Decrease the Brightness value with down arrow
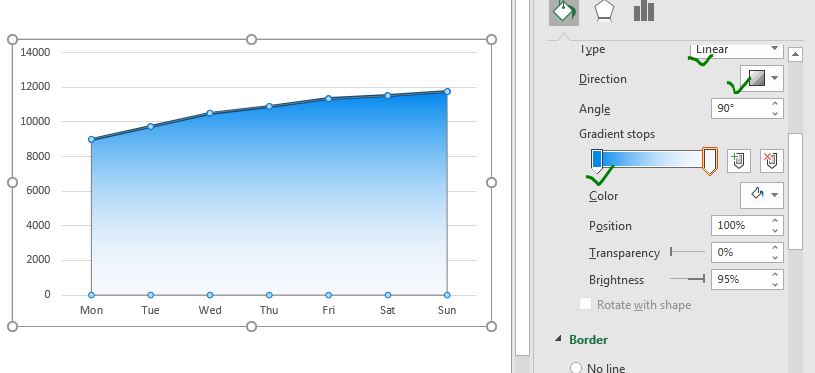Screen dimensions: 815x373 coord(775,285)
